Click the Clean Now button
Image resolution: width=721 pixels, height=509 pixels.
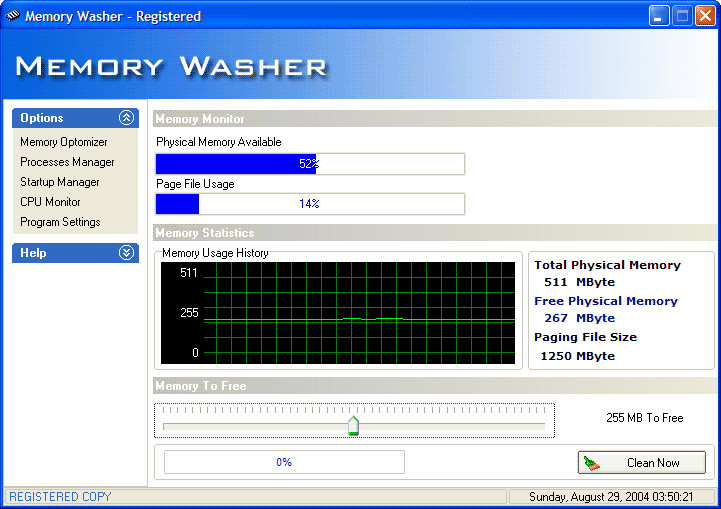coord(641,462)
